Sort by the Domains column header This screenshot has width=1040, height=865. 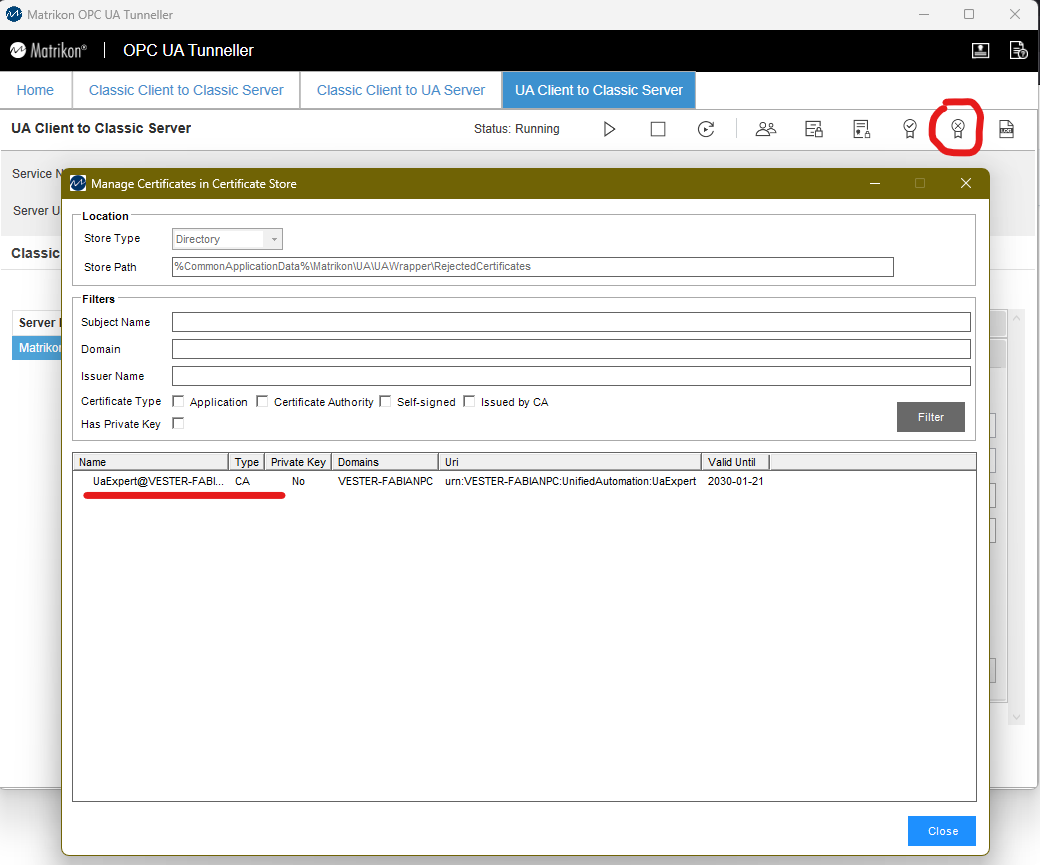tap(385, 462)
